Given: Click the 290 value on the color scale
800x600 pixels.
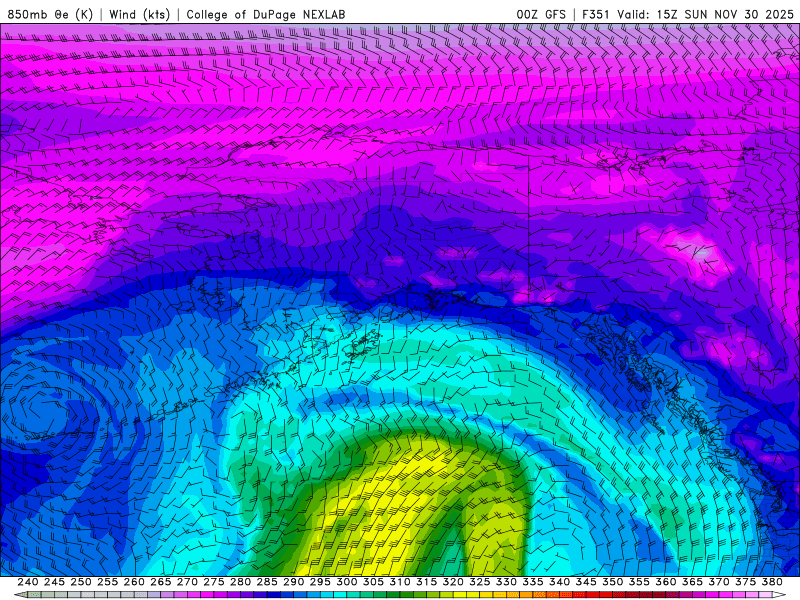Looking at the screenshot, I should (293, 582).
